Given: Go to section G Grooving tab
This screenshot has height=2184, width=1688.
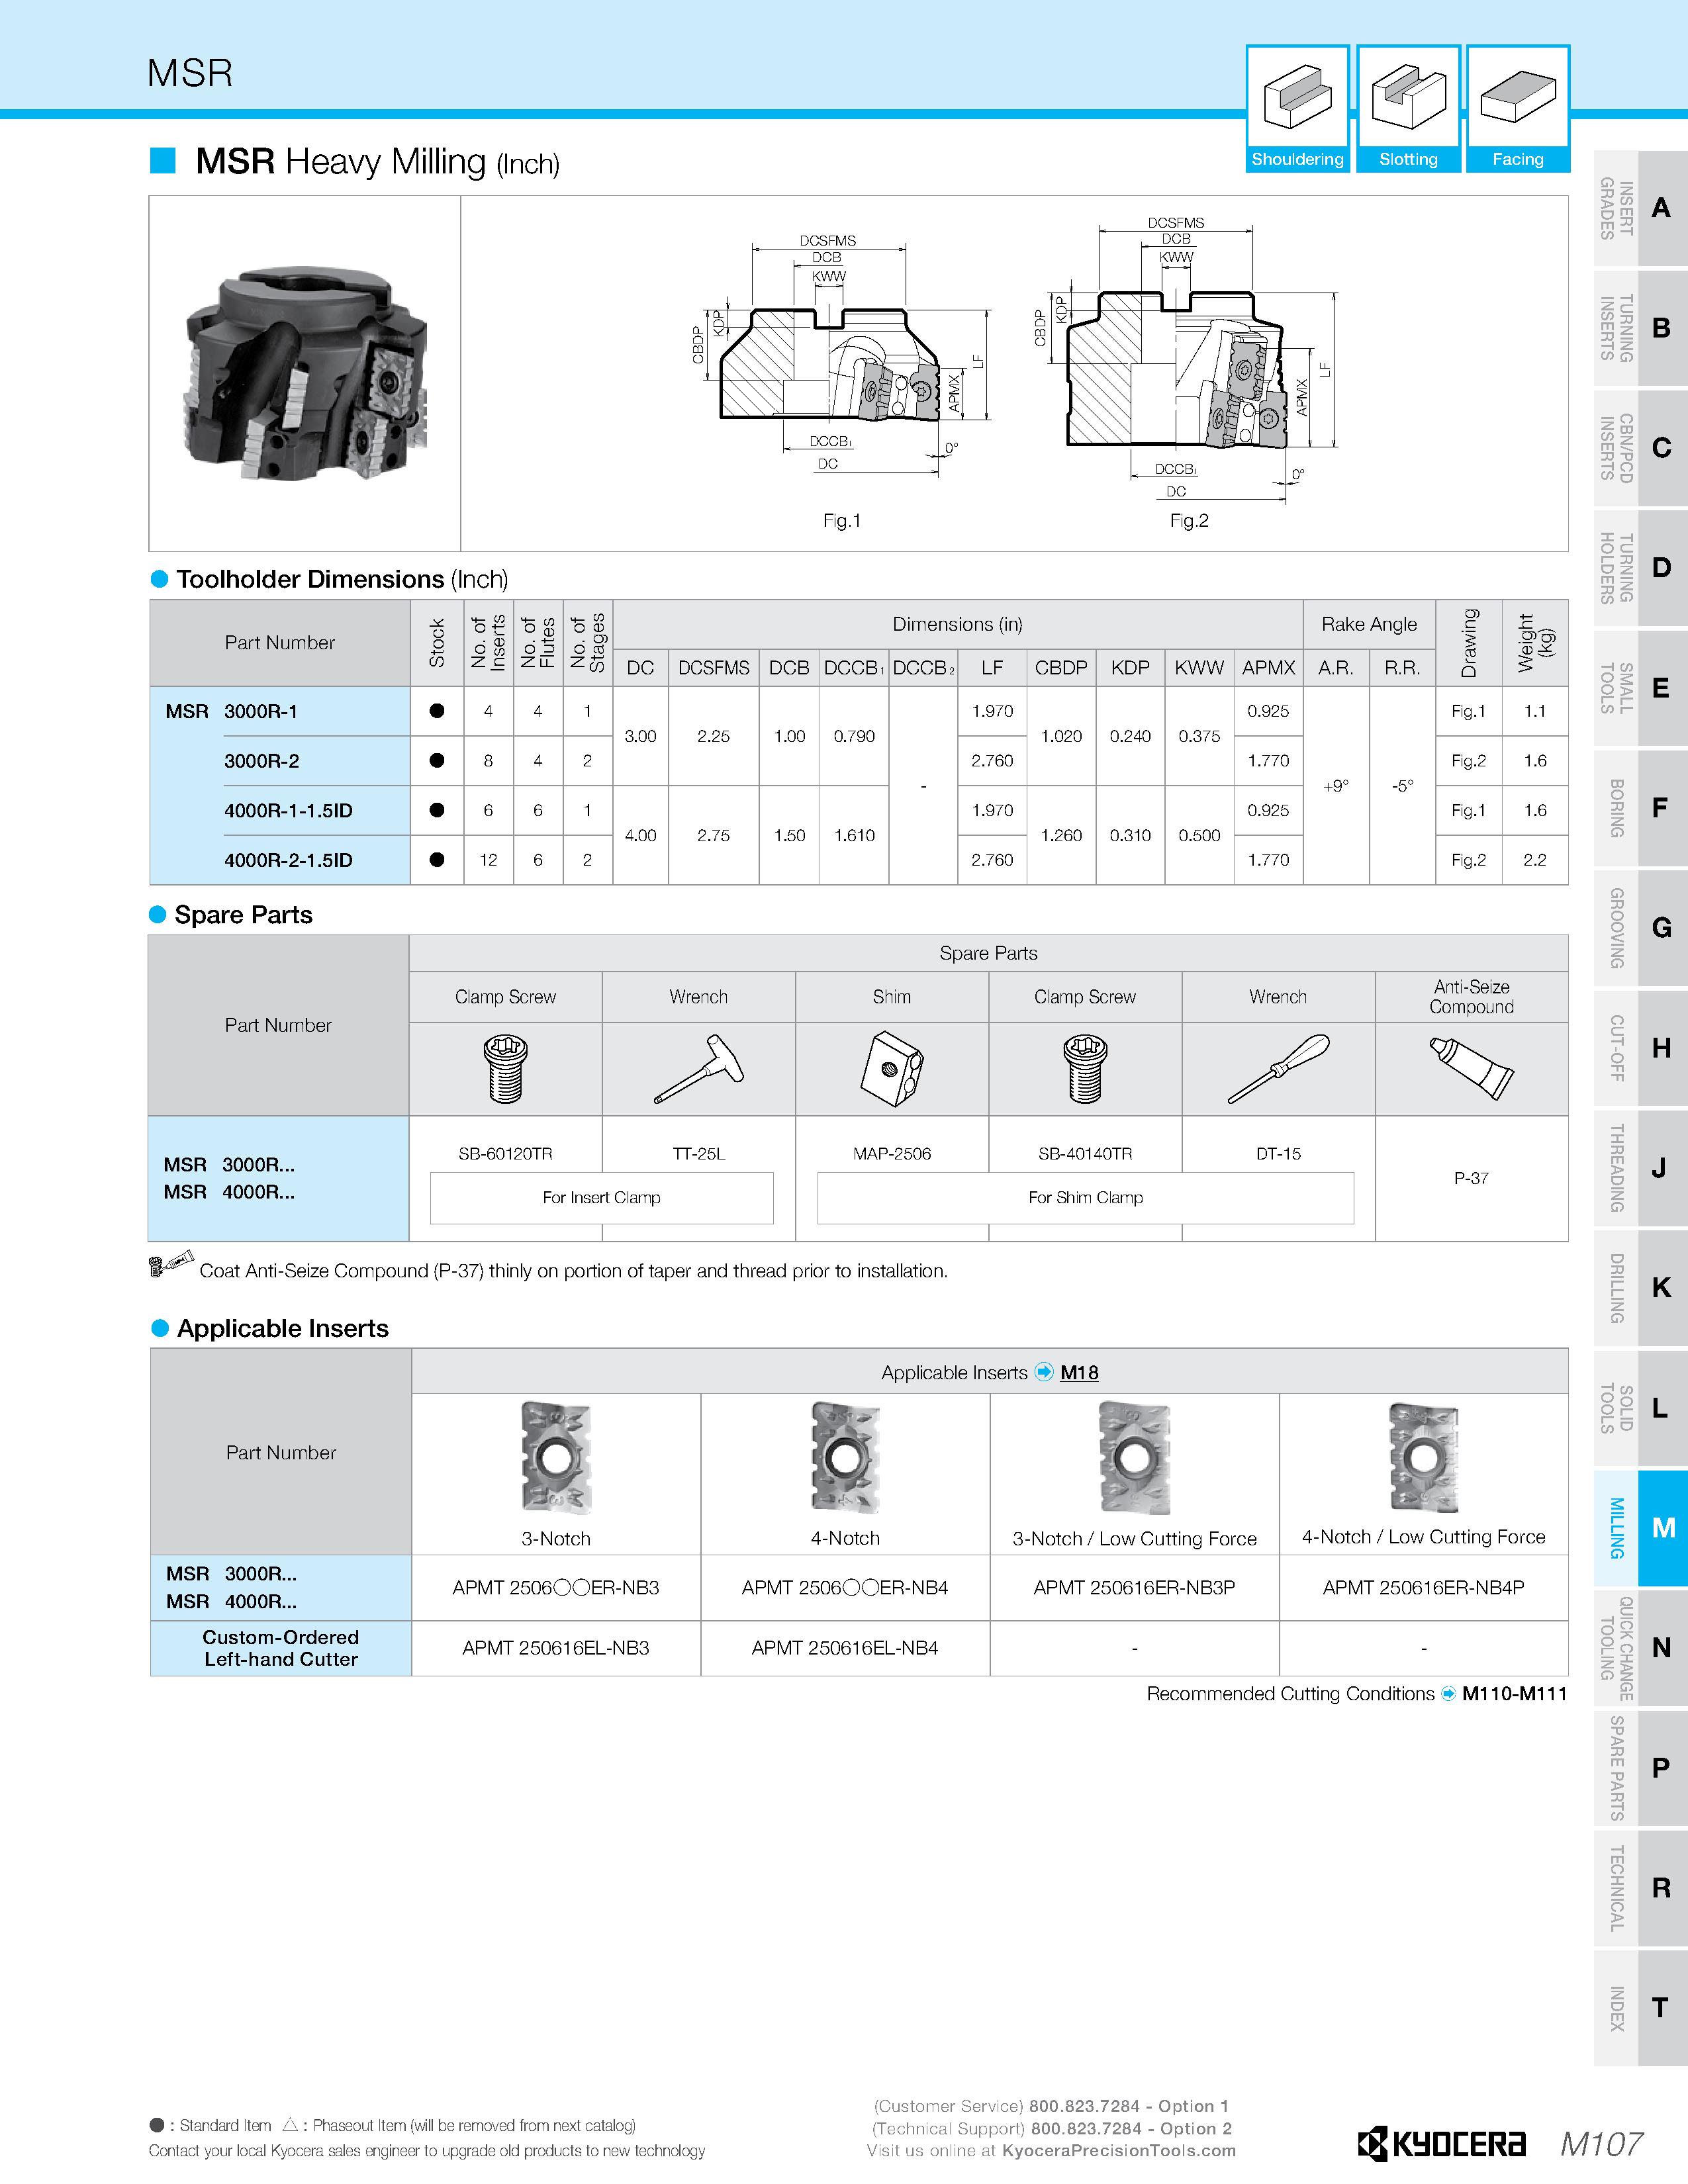Looking at the screenshot, I should click(x=1640, y=928).
